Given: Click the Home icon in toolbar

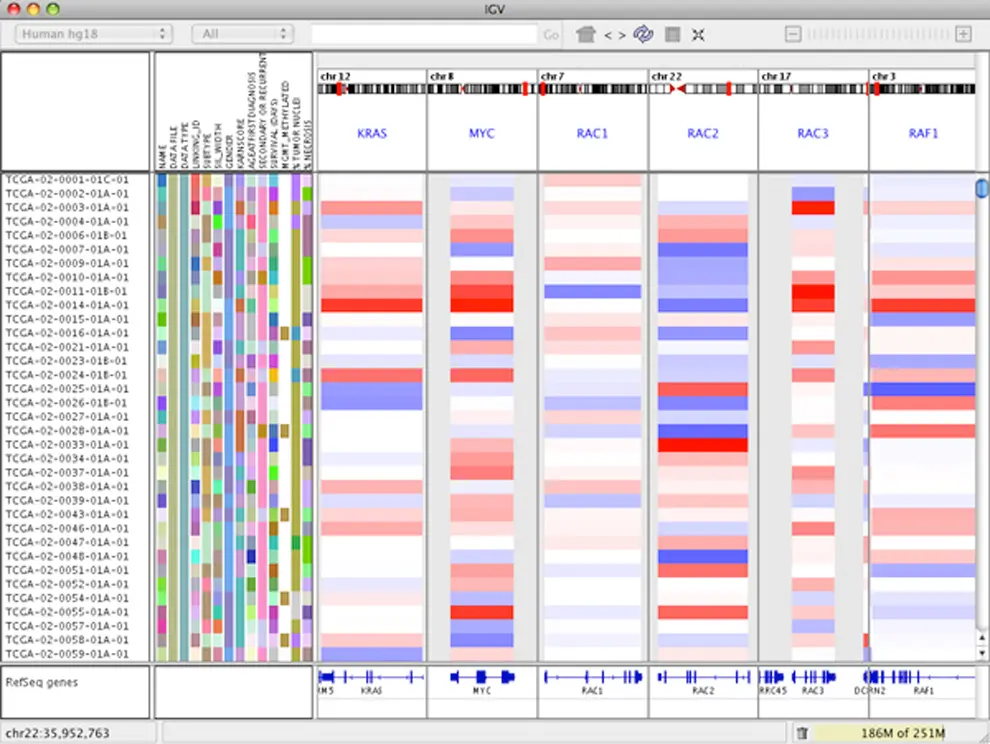Looking at the screenshot, I should click(x=585, y=34).
